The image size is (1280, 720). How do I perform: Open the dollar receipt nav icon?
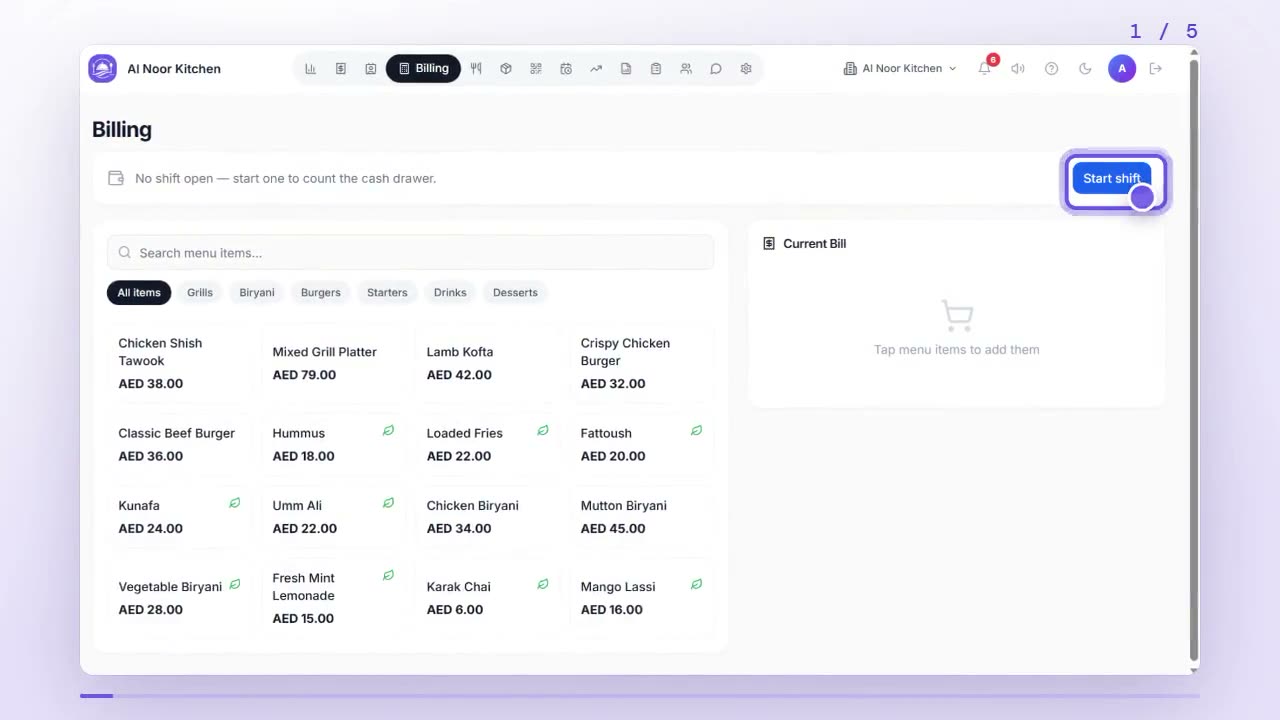tap(341, 69)
